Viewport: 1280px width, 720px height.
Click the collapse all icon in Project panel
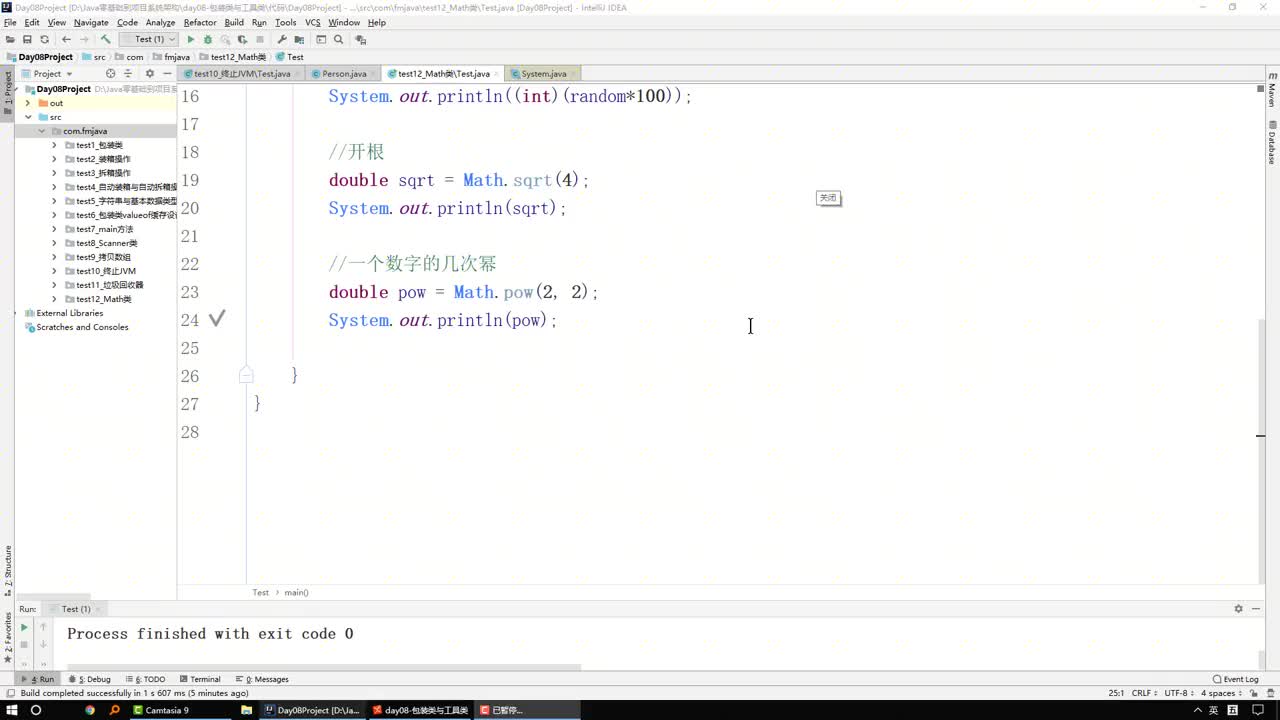coord(128,74)
